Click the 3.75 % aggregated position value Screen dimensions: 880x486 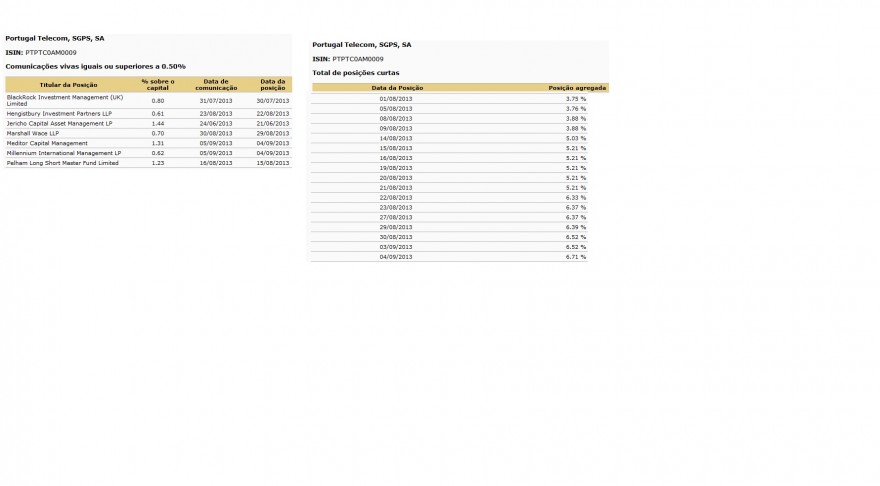[x=576, y=99]
